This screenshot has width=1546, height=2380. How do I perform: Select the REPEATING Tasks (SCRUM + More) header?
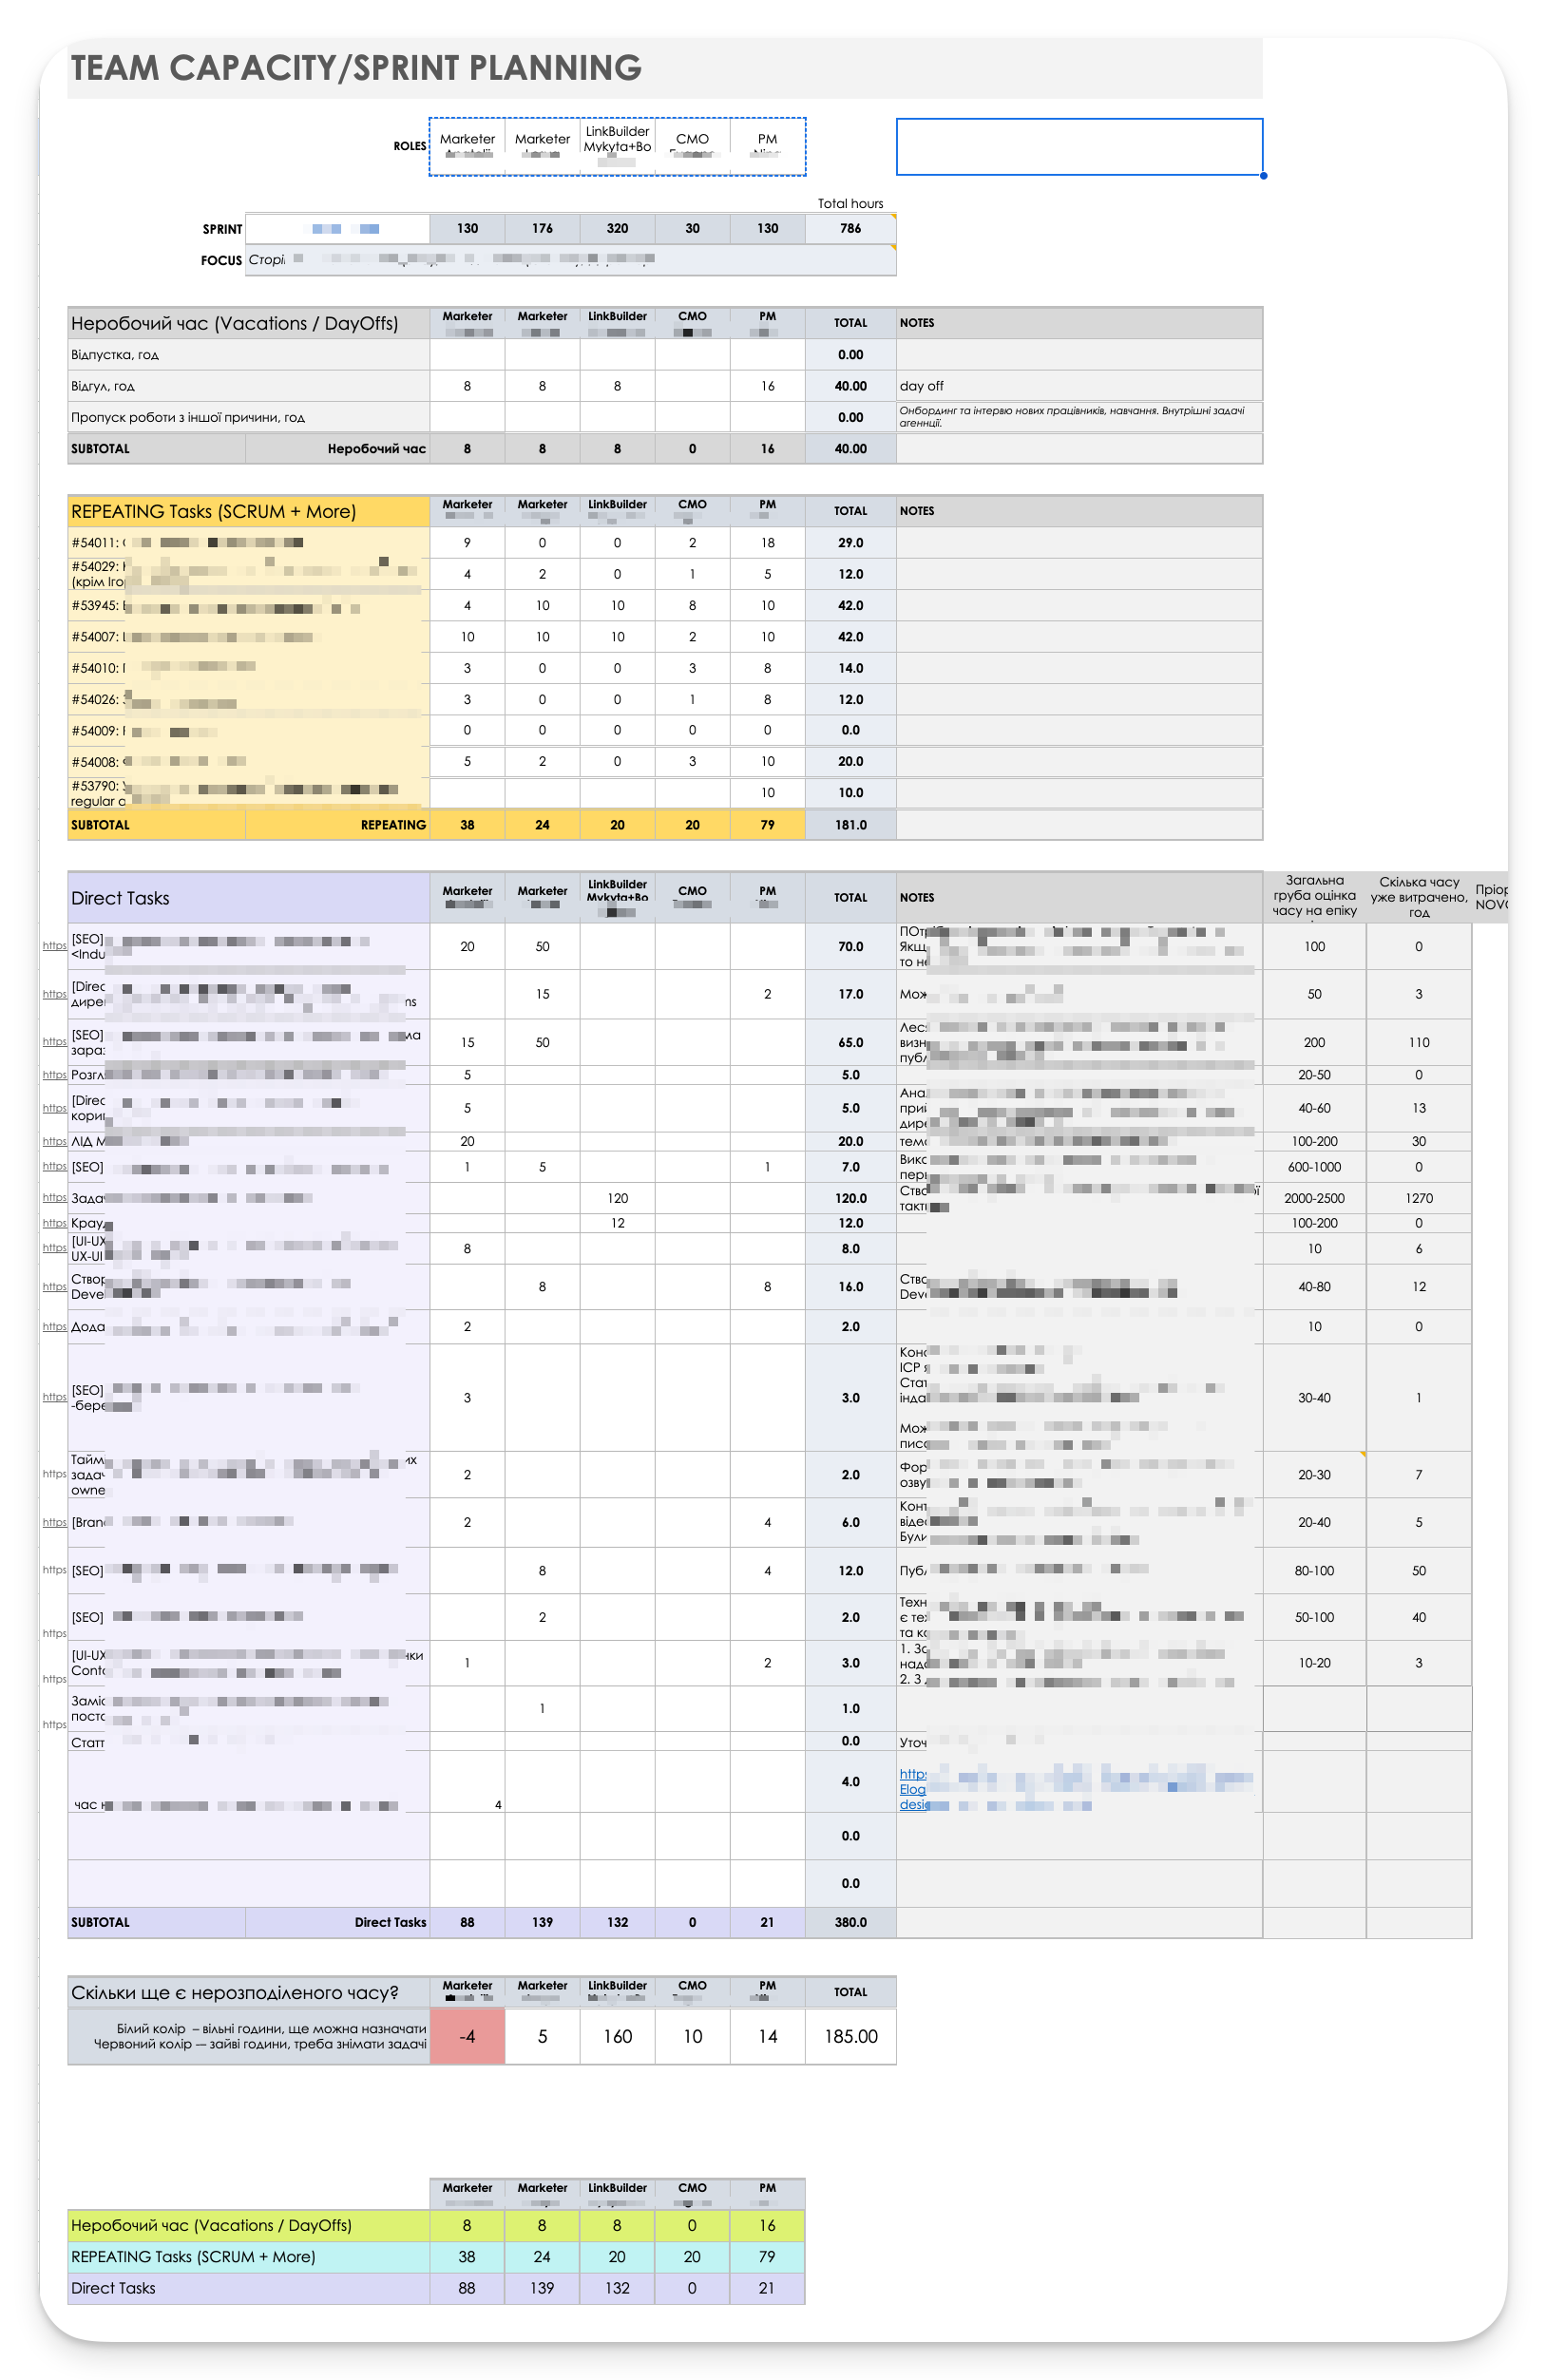248,511
